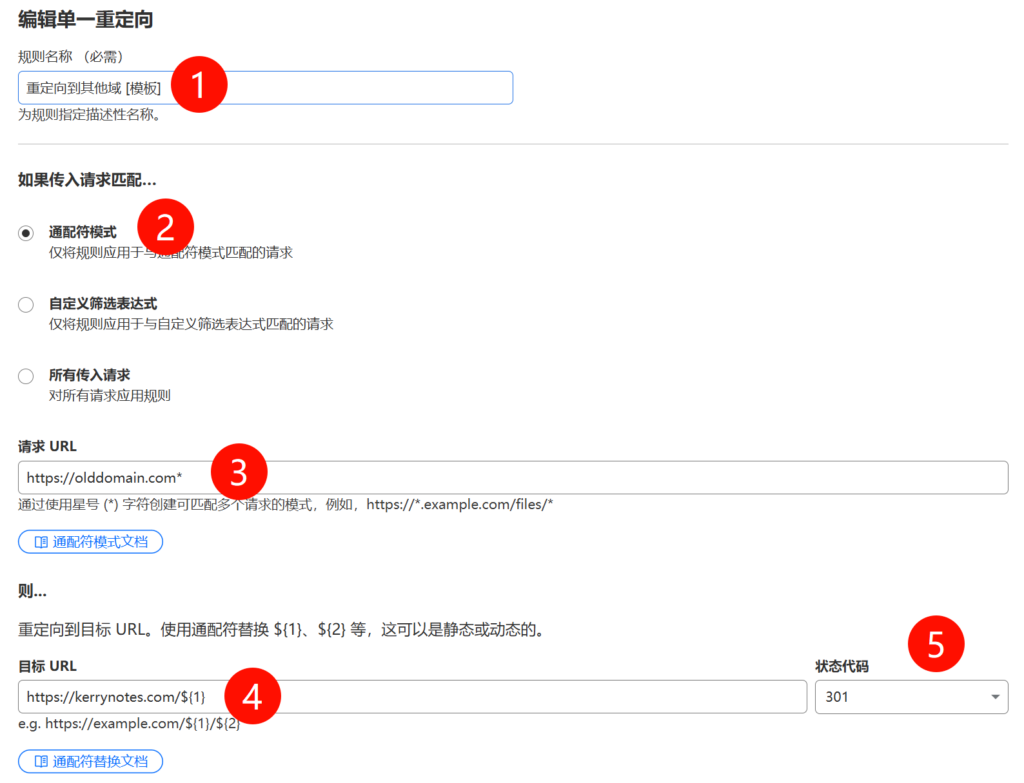Open the 通配符替换文档 documentation

[x=90, y=761]
